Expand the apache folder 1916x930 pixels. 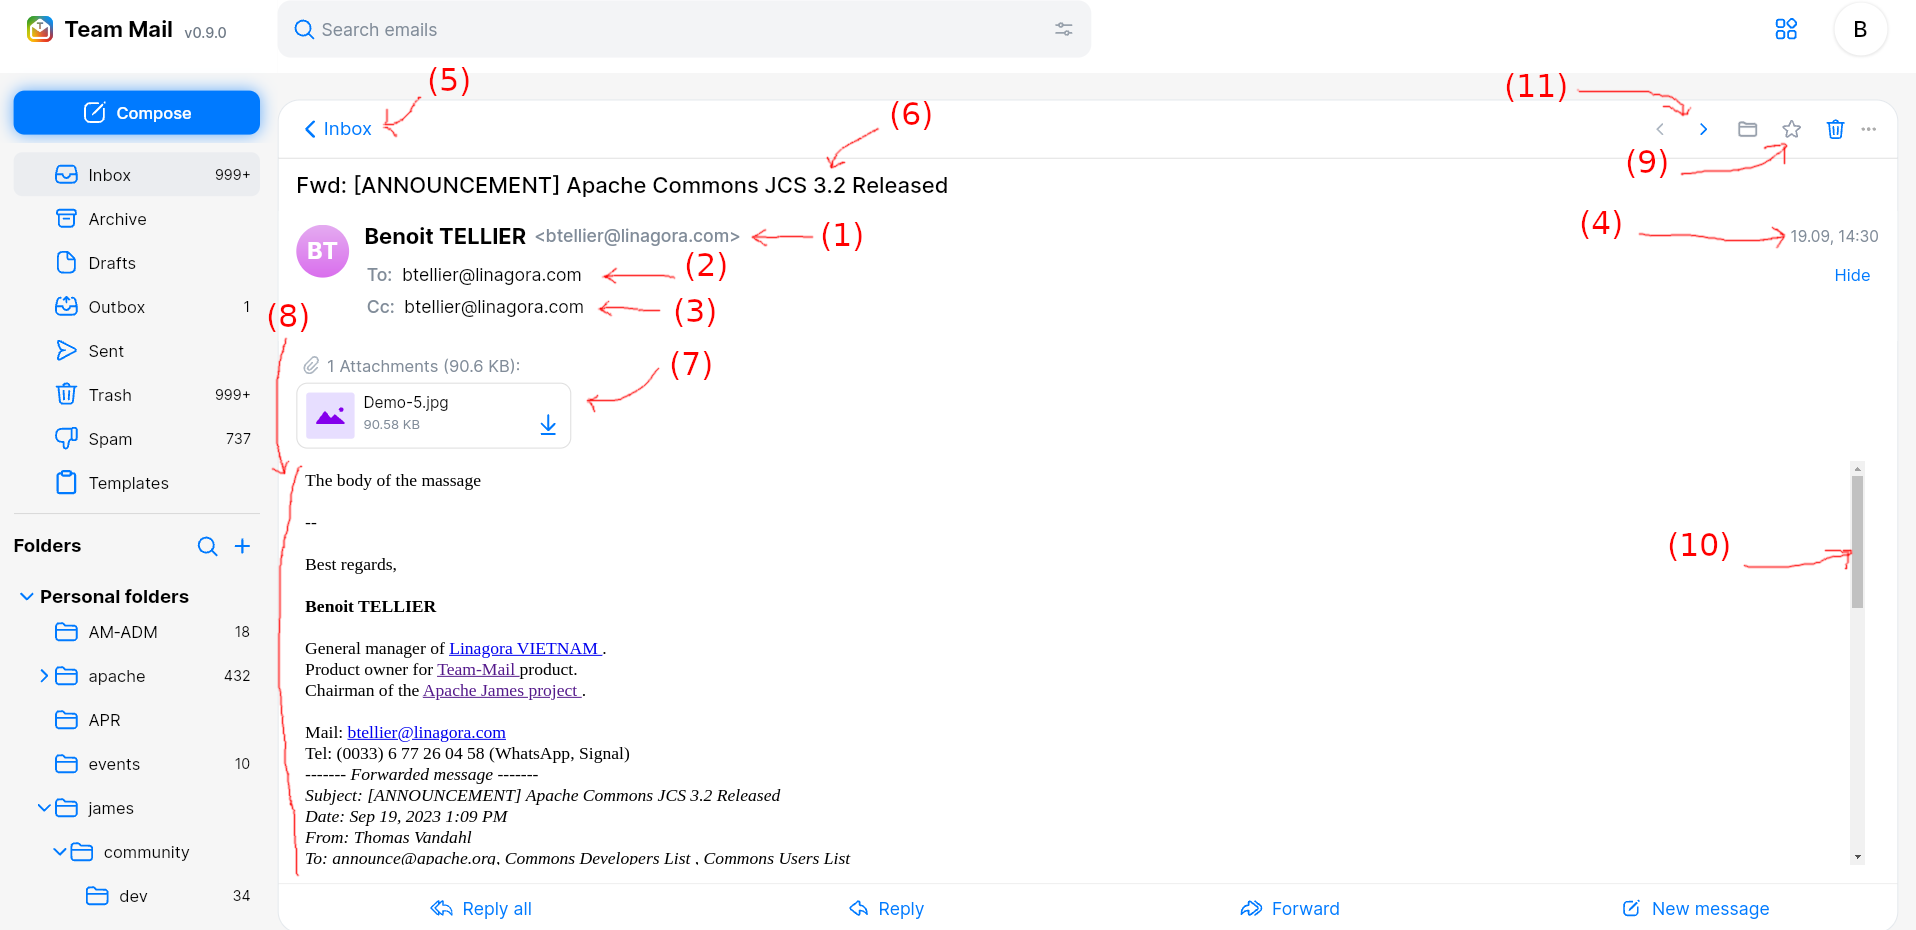[x=44, y=676]
